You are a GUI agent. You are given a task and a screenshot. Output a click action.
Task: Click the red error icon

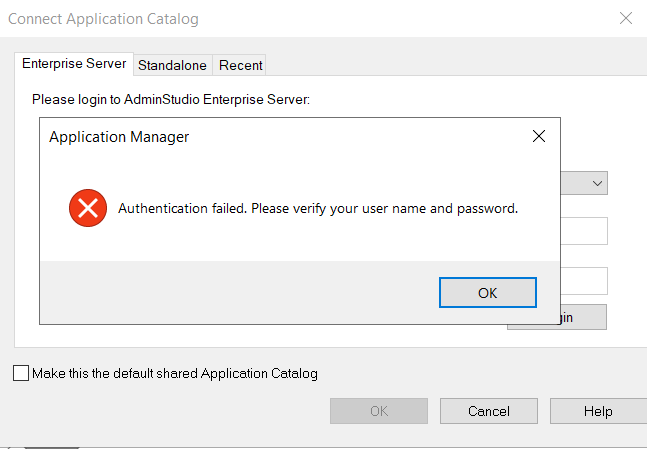(88, 208)
